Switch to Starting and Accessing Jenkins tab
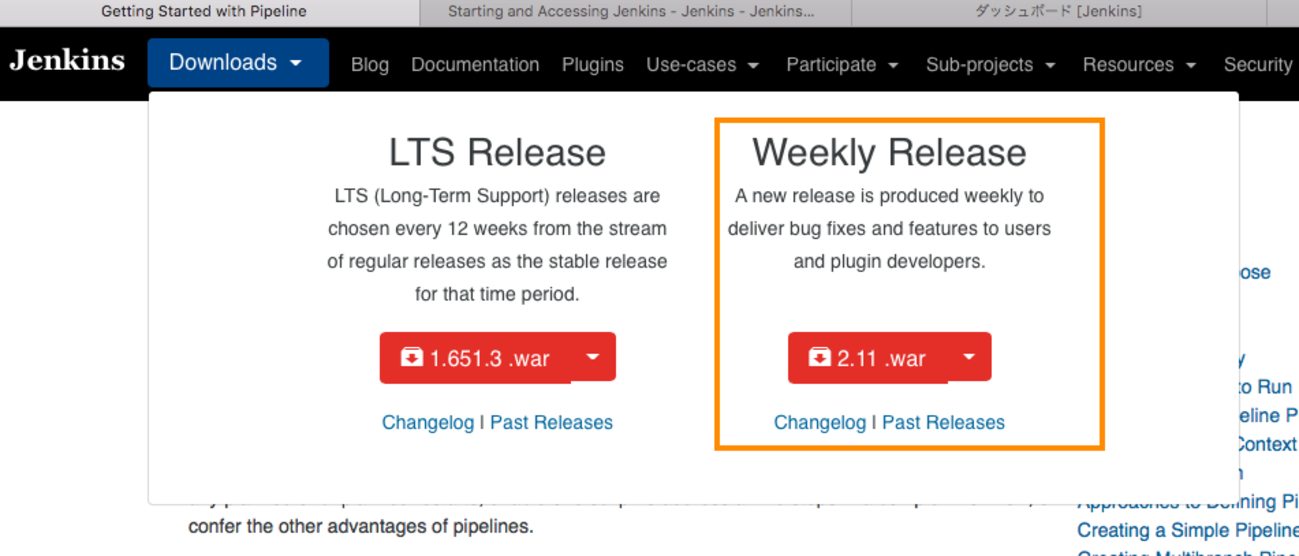Screen dimensions: 1299x556 (x=631, y=12)
